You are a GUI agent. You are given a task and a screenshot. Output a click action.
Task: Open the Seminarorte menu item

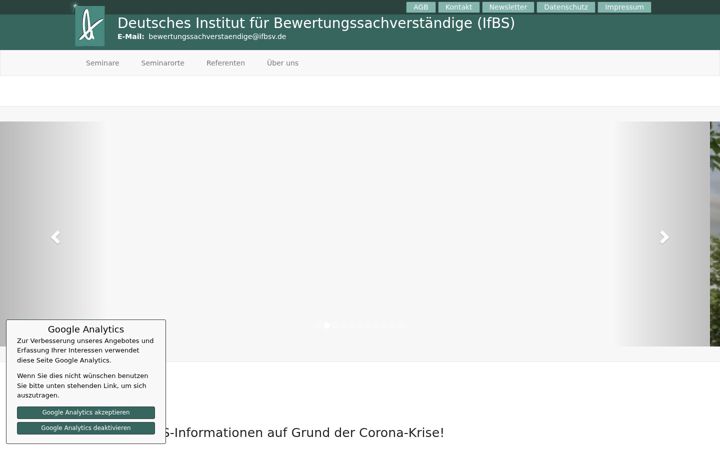pyautogui.click(x=163, y=63)
